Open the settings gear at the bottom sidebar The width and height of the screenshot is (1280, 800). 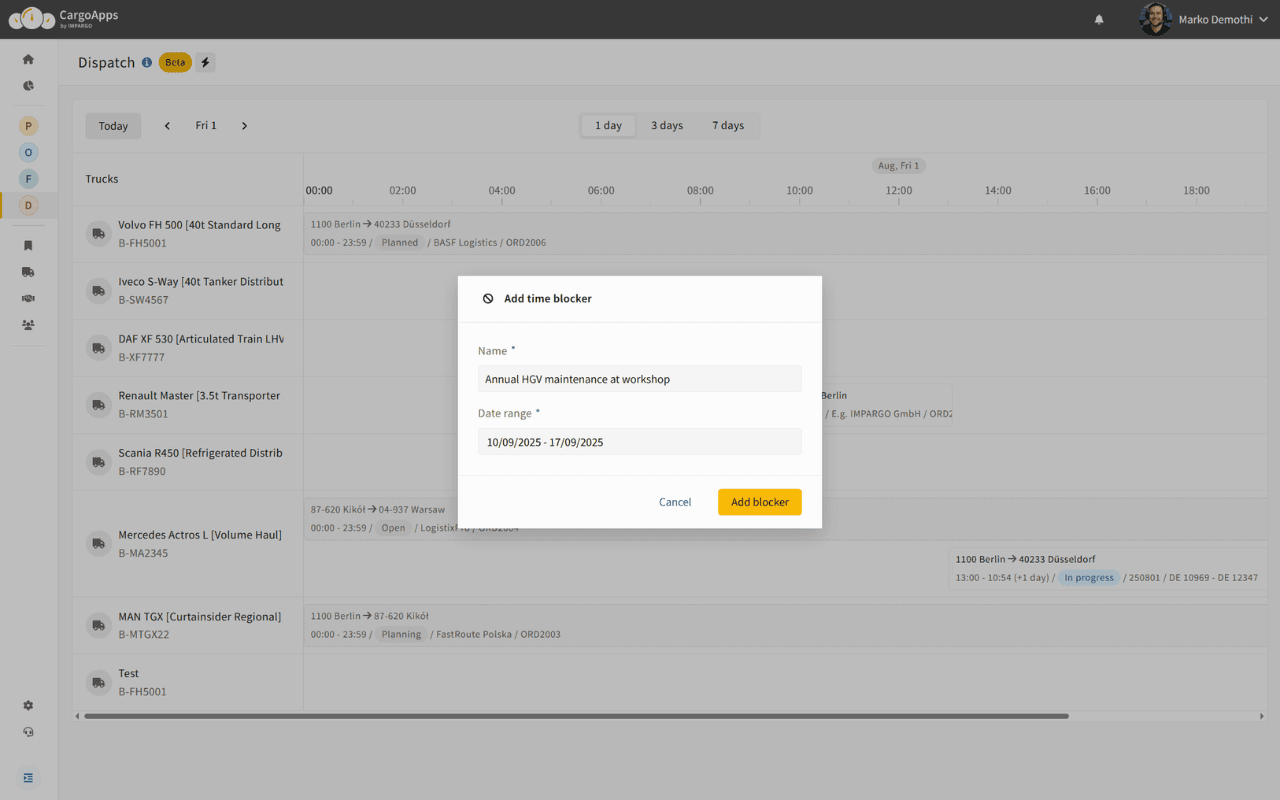(28, 705)
